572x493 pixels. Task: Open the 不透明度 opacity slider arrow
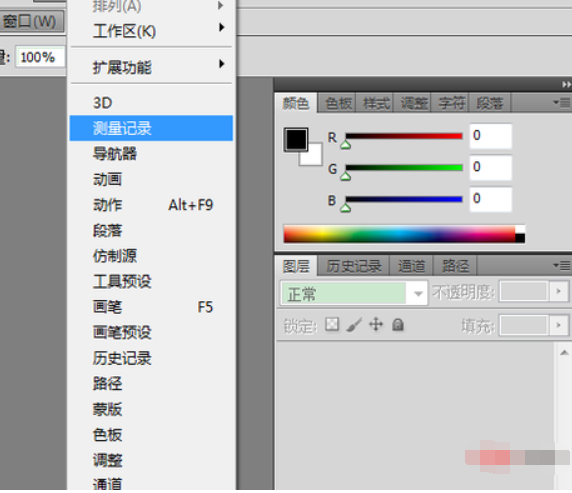pyautogui.click(x=559, y=291)
